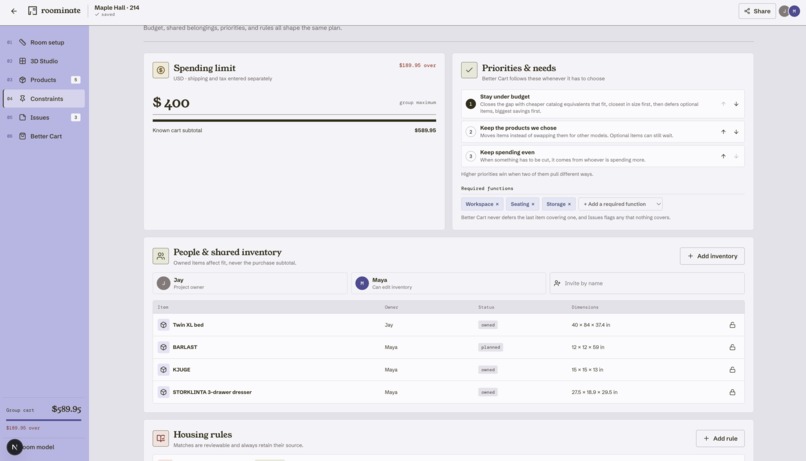Click the Spending limit dollar icon
806x461 pixels.
[160, 70]
